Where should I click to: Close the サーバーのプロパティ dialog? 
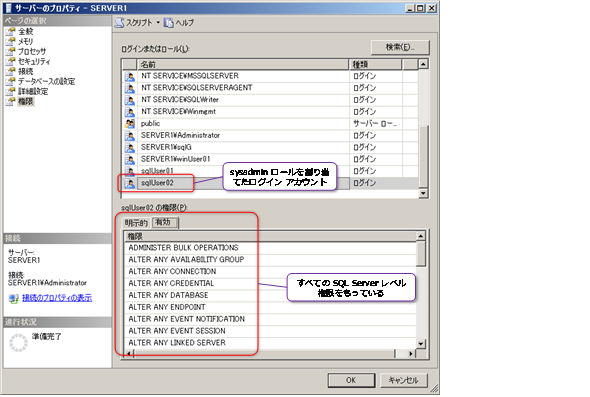[x=432, y=8]
